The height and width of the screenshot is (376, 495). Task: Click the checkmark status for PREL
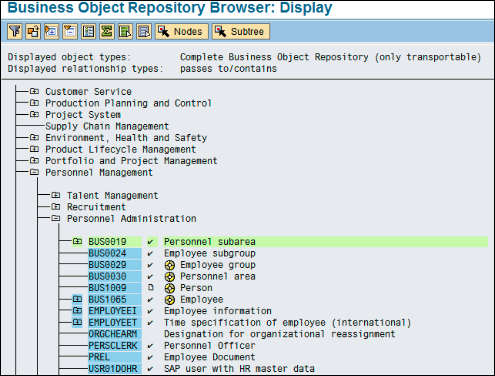click(x=150, y=358)
